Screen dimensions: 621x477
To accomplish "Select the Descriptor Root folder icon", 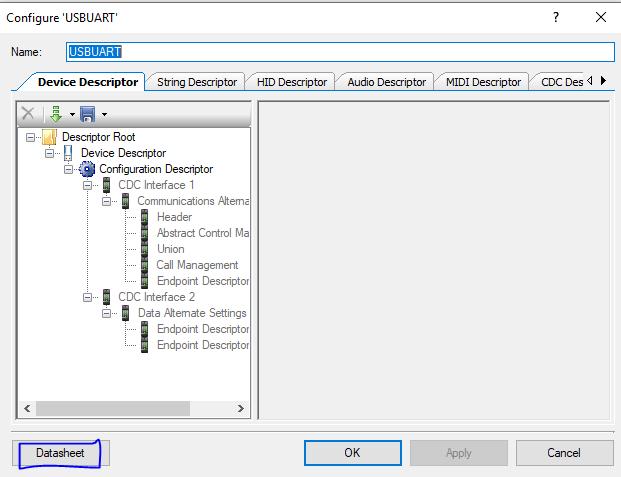I will click(49, 137).
